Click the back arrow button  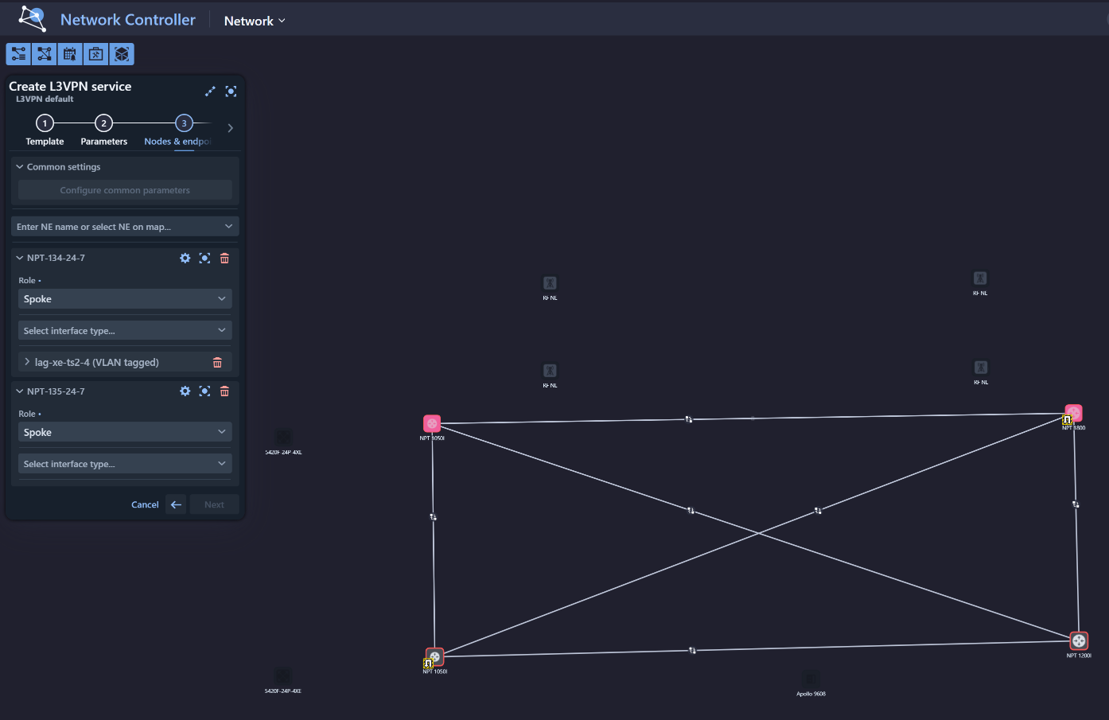176,505
